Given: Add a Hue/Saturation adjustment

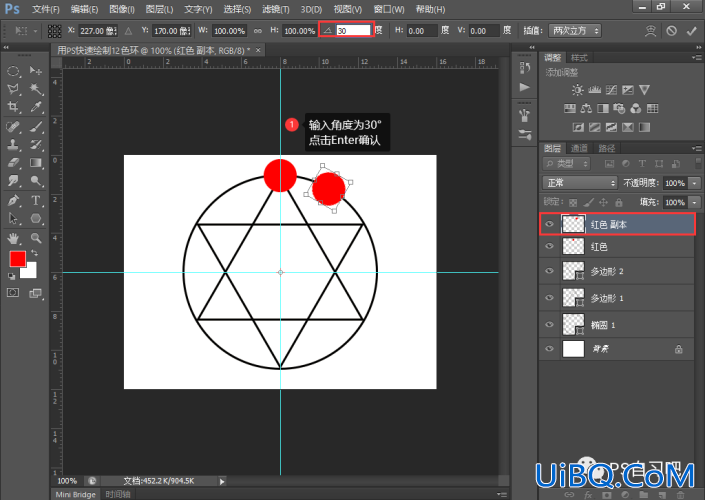Looking at the screenshot, I should click(x=570, y=108).
